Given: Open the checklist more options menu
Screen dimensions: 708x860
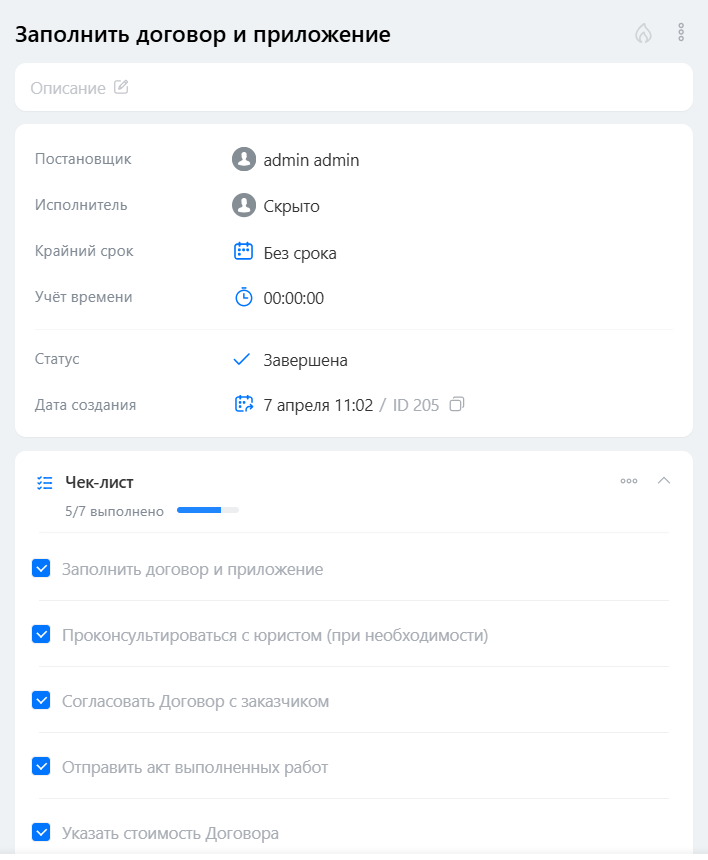Looking at the screenshot, I should pyautogui.click(x=629, y=481).
